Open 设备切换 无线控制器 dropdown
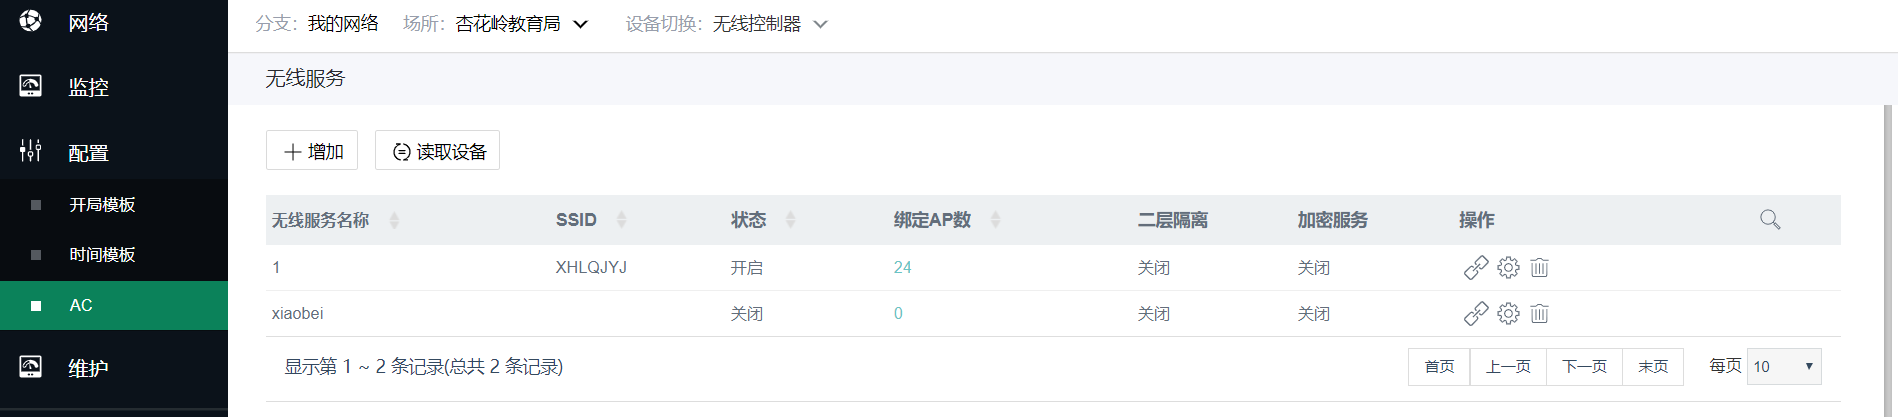 coord(820,24)
